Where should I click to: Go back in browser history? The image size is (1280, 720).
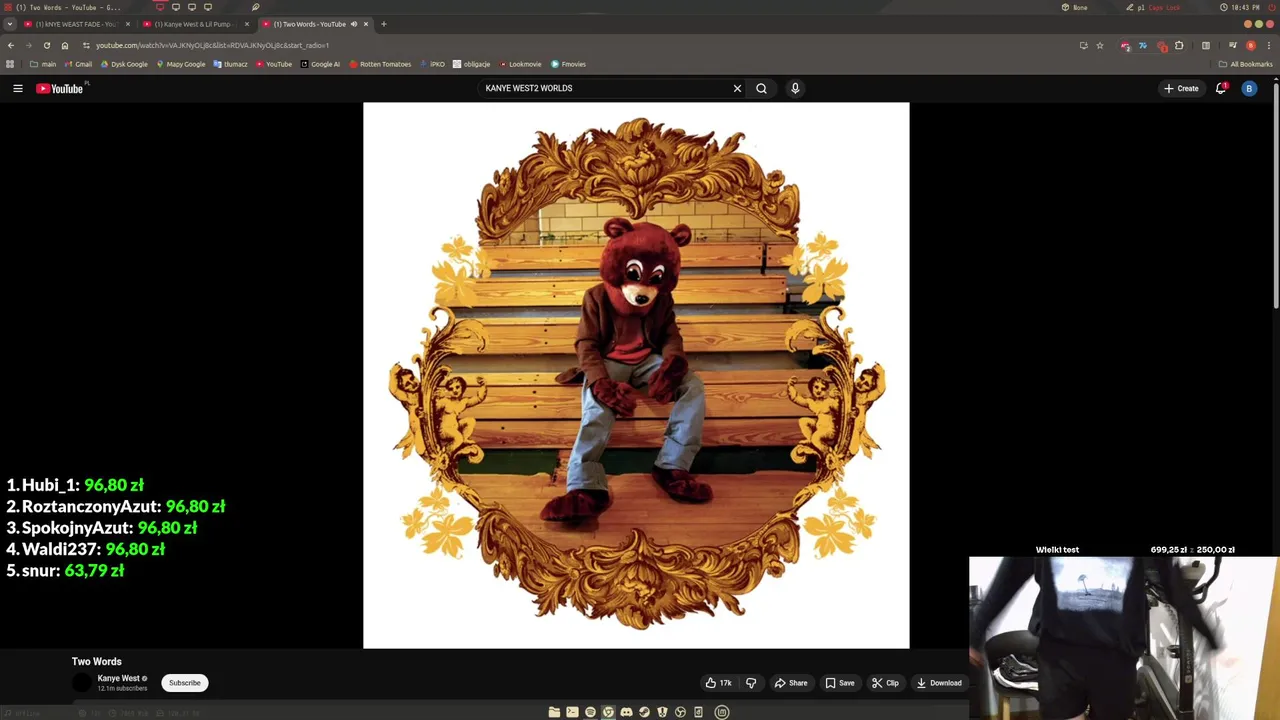(x=11, y=45)
